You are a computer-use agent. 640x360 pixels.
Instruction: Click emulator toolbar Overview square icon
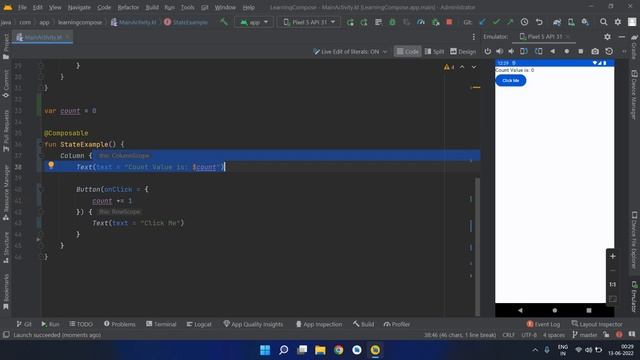pos(580,51)
